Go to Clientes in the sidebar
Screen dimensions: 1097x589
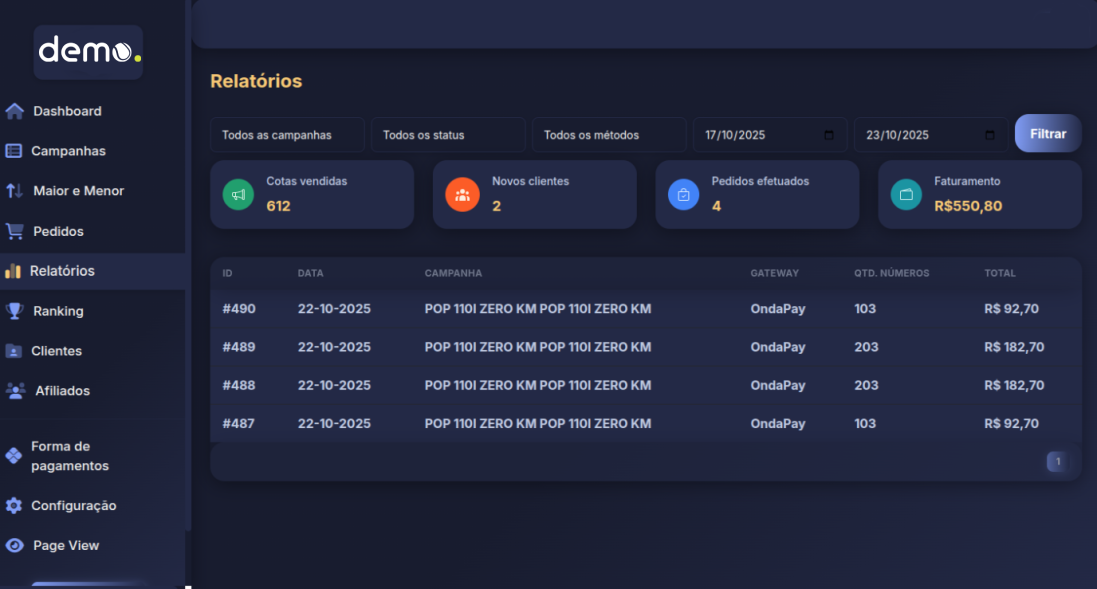point(56,351)
